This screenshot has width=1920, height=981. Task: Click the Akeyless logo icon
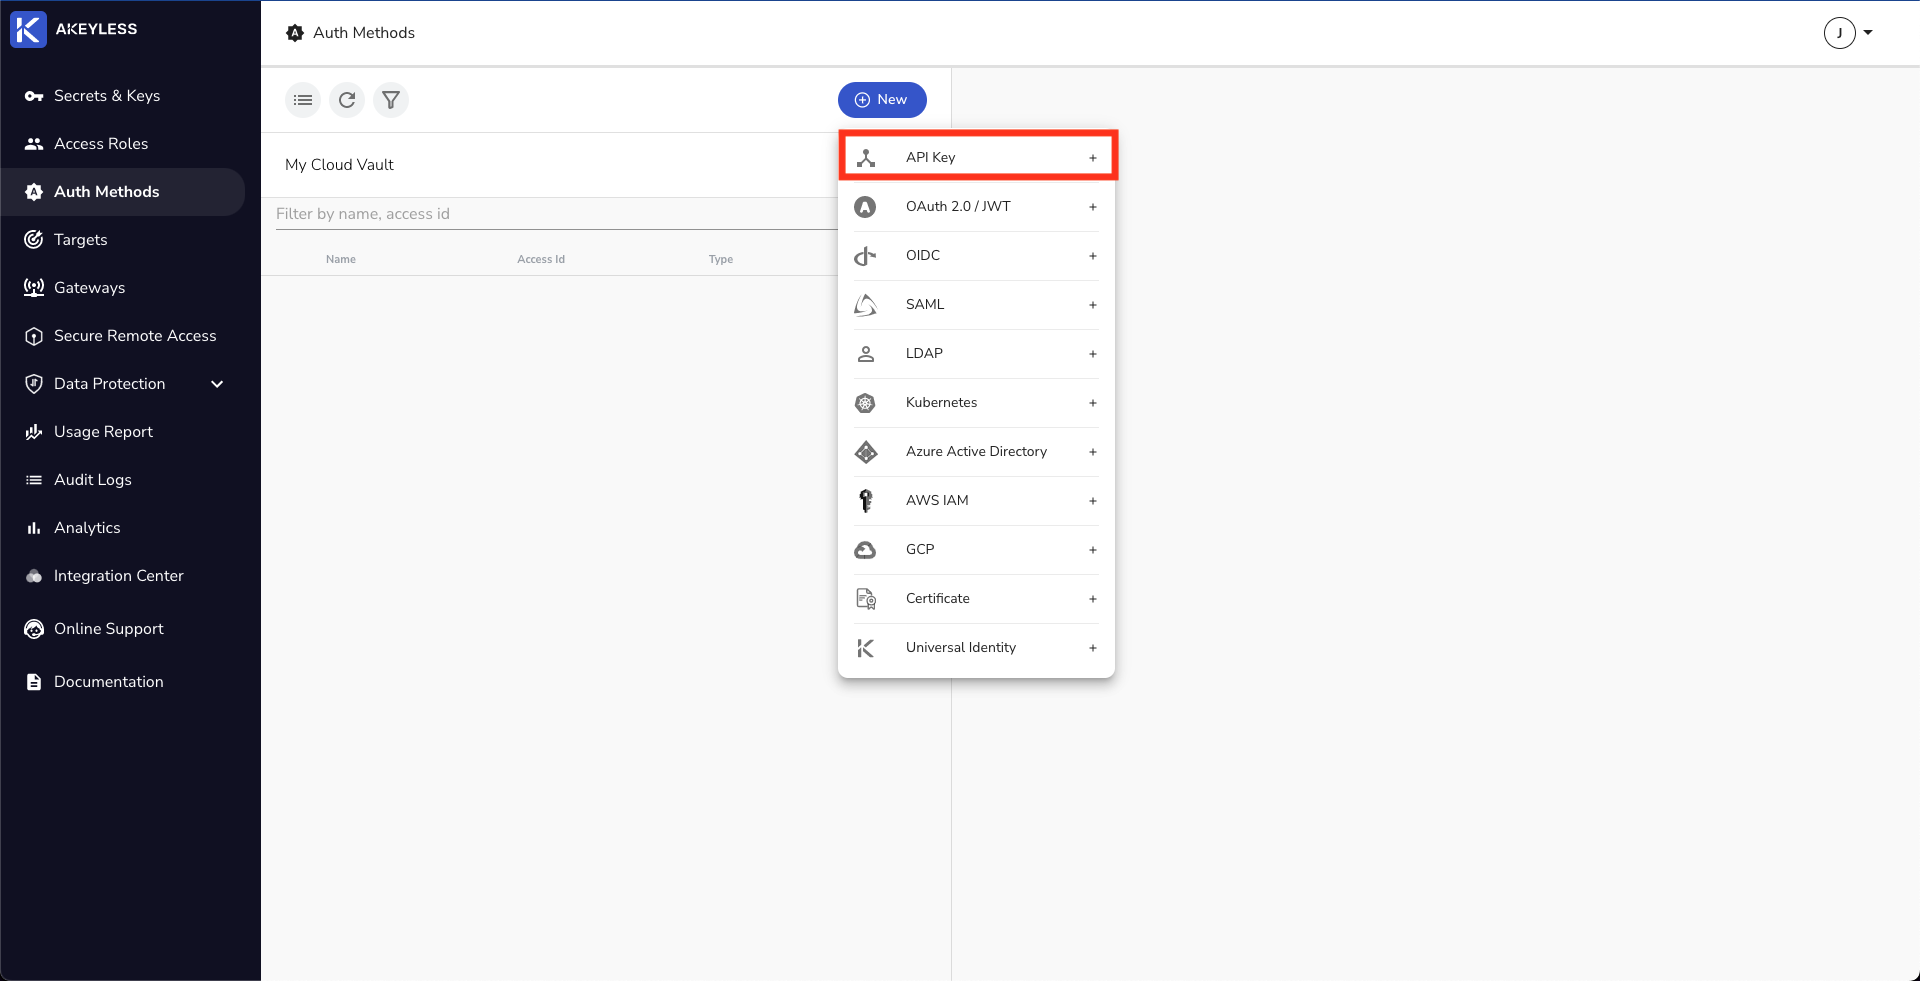pyautogui.click(x=28, y=29)
